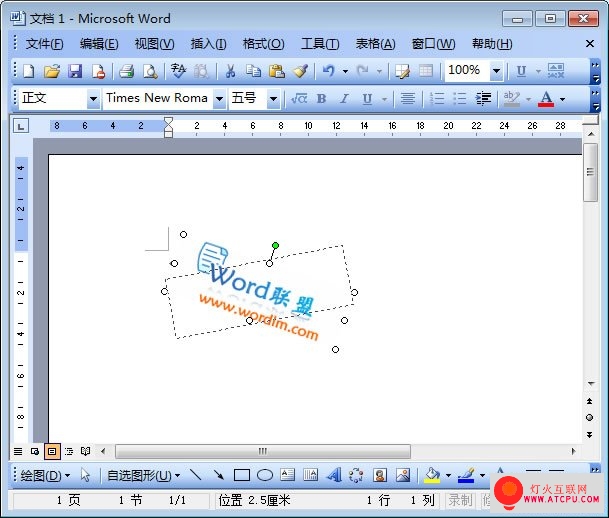
Task: Toggle Bold formatting
Action: [322, 99]
